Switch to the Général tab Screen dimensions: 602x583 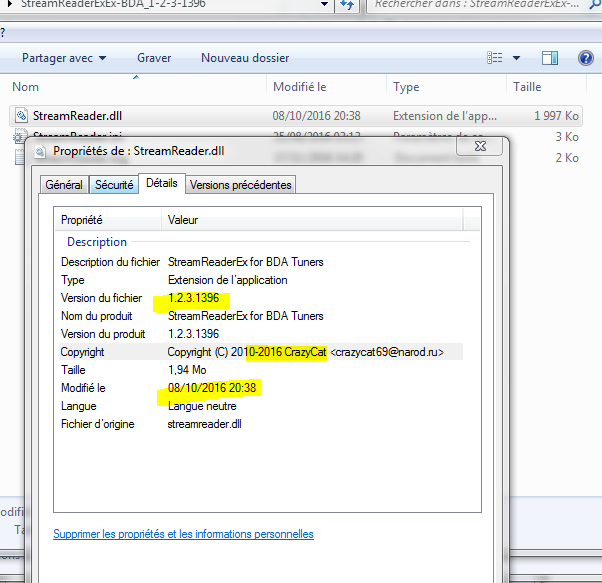pos(64,184)
